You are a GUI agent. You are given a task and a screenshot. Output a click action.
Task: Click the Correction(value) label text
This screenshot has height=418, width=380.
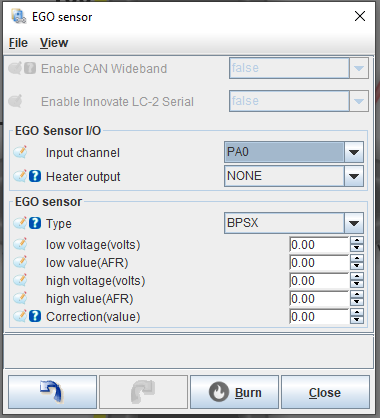tap(93, 317)
